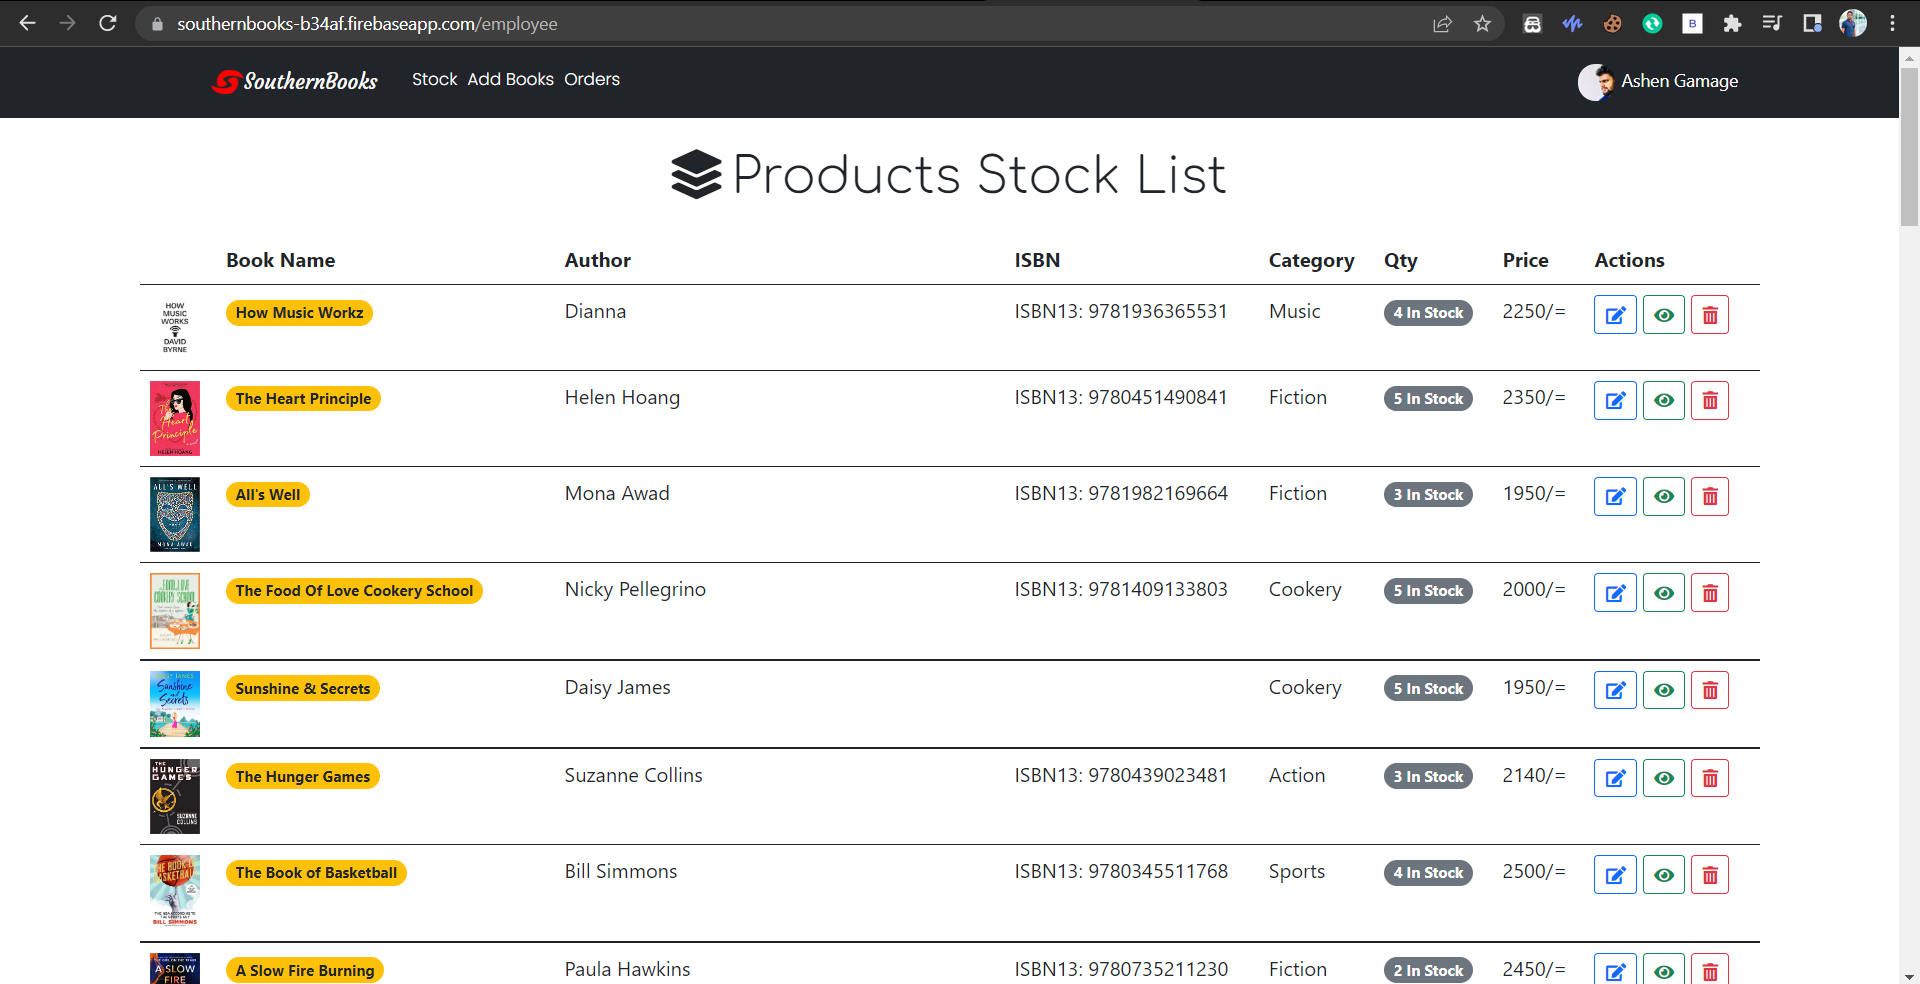
Task: Delete The Hunger Games from stock
Action: coord(1710,777)
